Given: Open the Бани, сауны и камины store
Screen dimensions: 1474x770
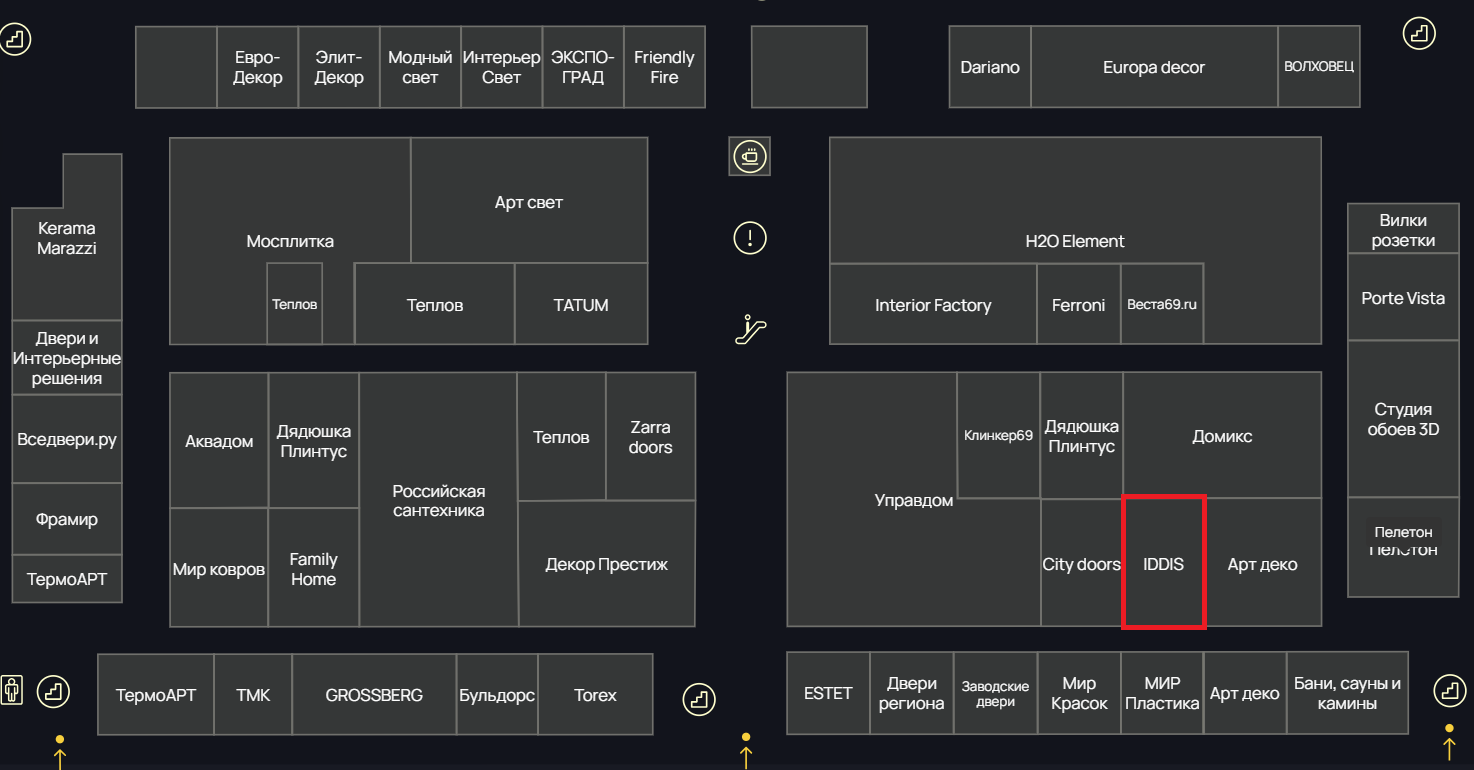Looking at the screenshot, I should pos(1347,693).
